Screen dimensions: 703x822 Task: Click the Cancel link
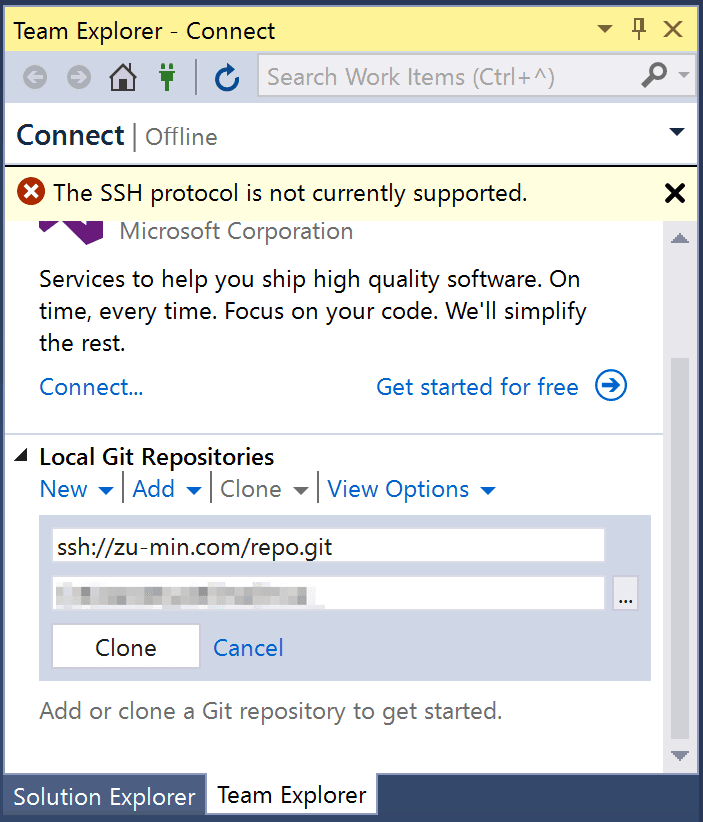(248, 648)
